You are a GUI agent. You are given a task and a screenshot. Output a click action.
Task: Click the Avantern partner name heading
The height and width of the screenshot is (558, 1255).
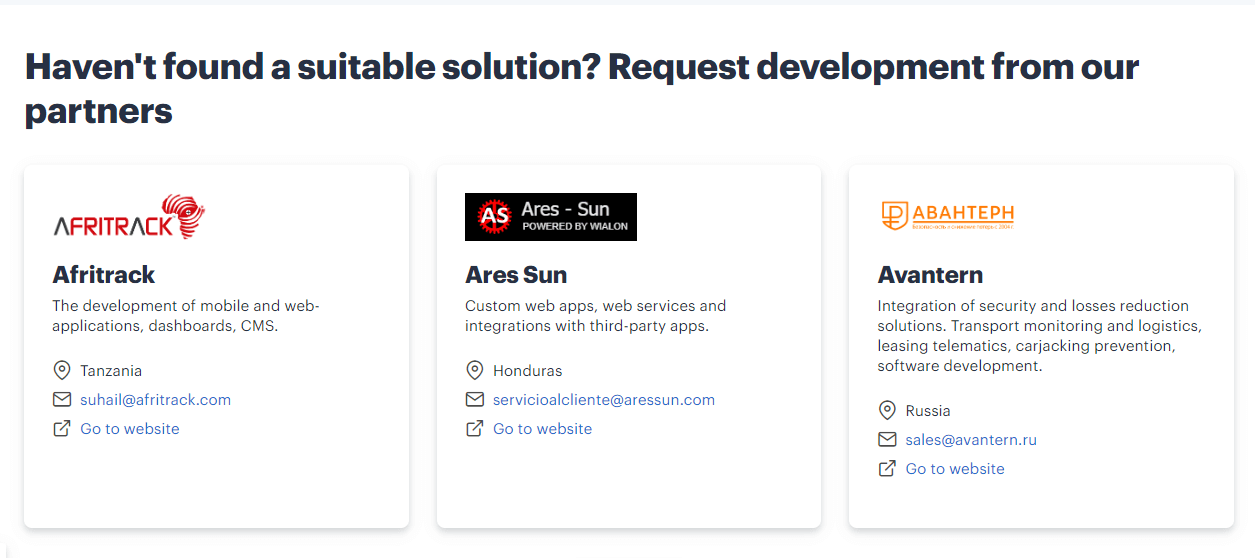coord(930,275)
